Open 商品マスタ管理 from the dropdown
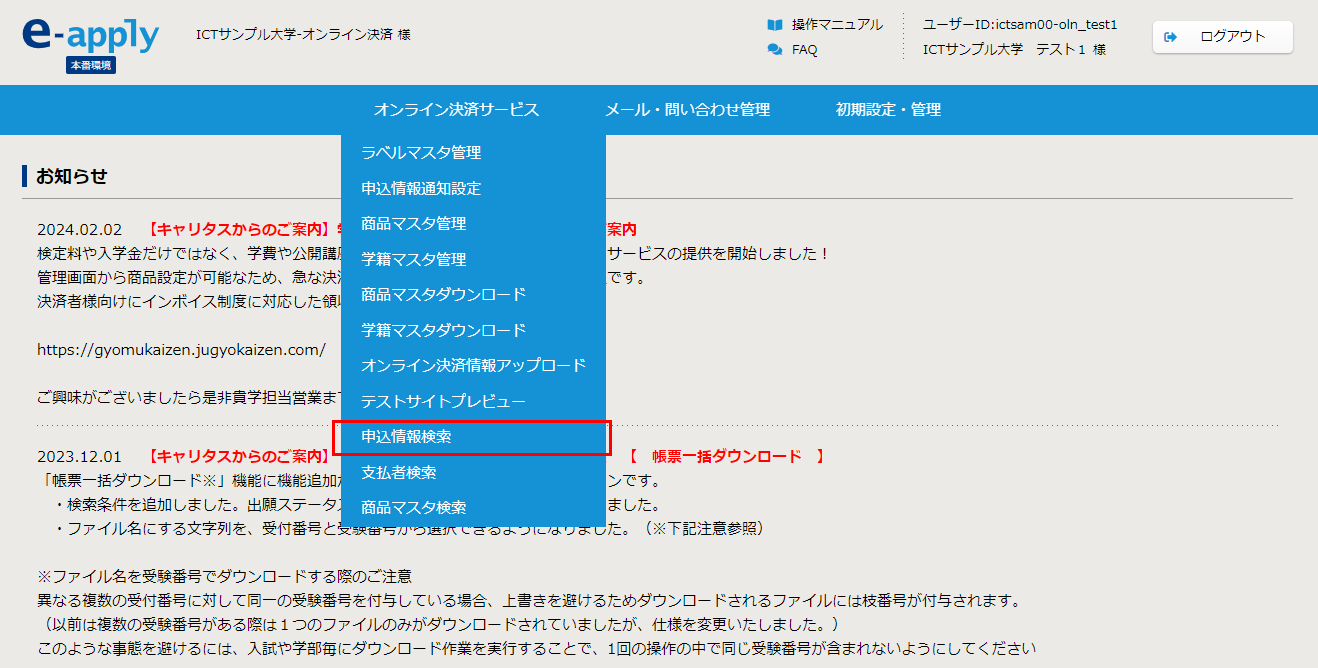The height and width of the screenshot is (668, 1318). (413, 224)
